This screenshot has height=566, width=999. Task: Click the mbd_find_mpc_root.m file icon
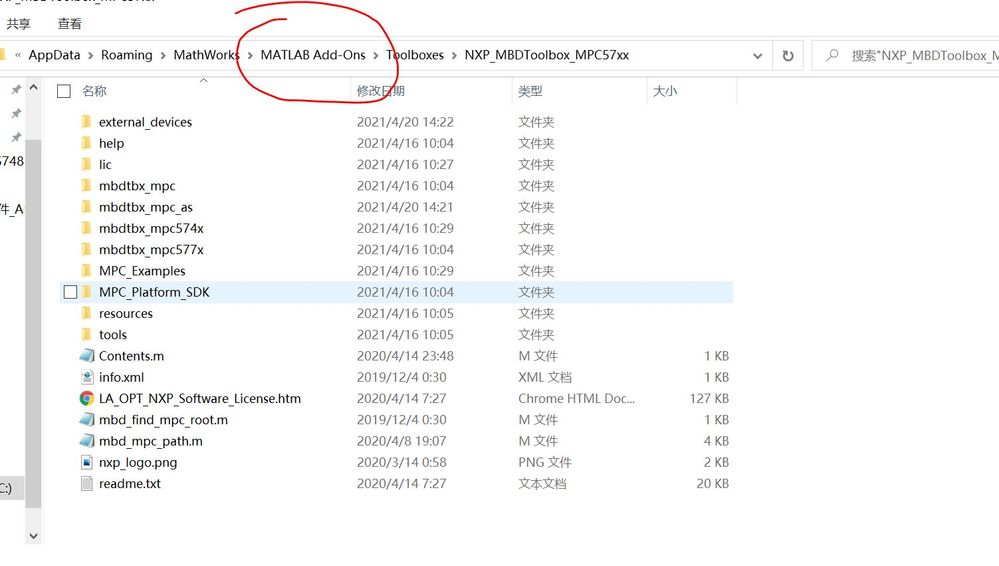coord(87,419)
